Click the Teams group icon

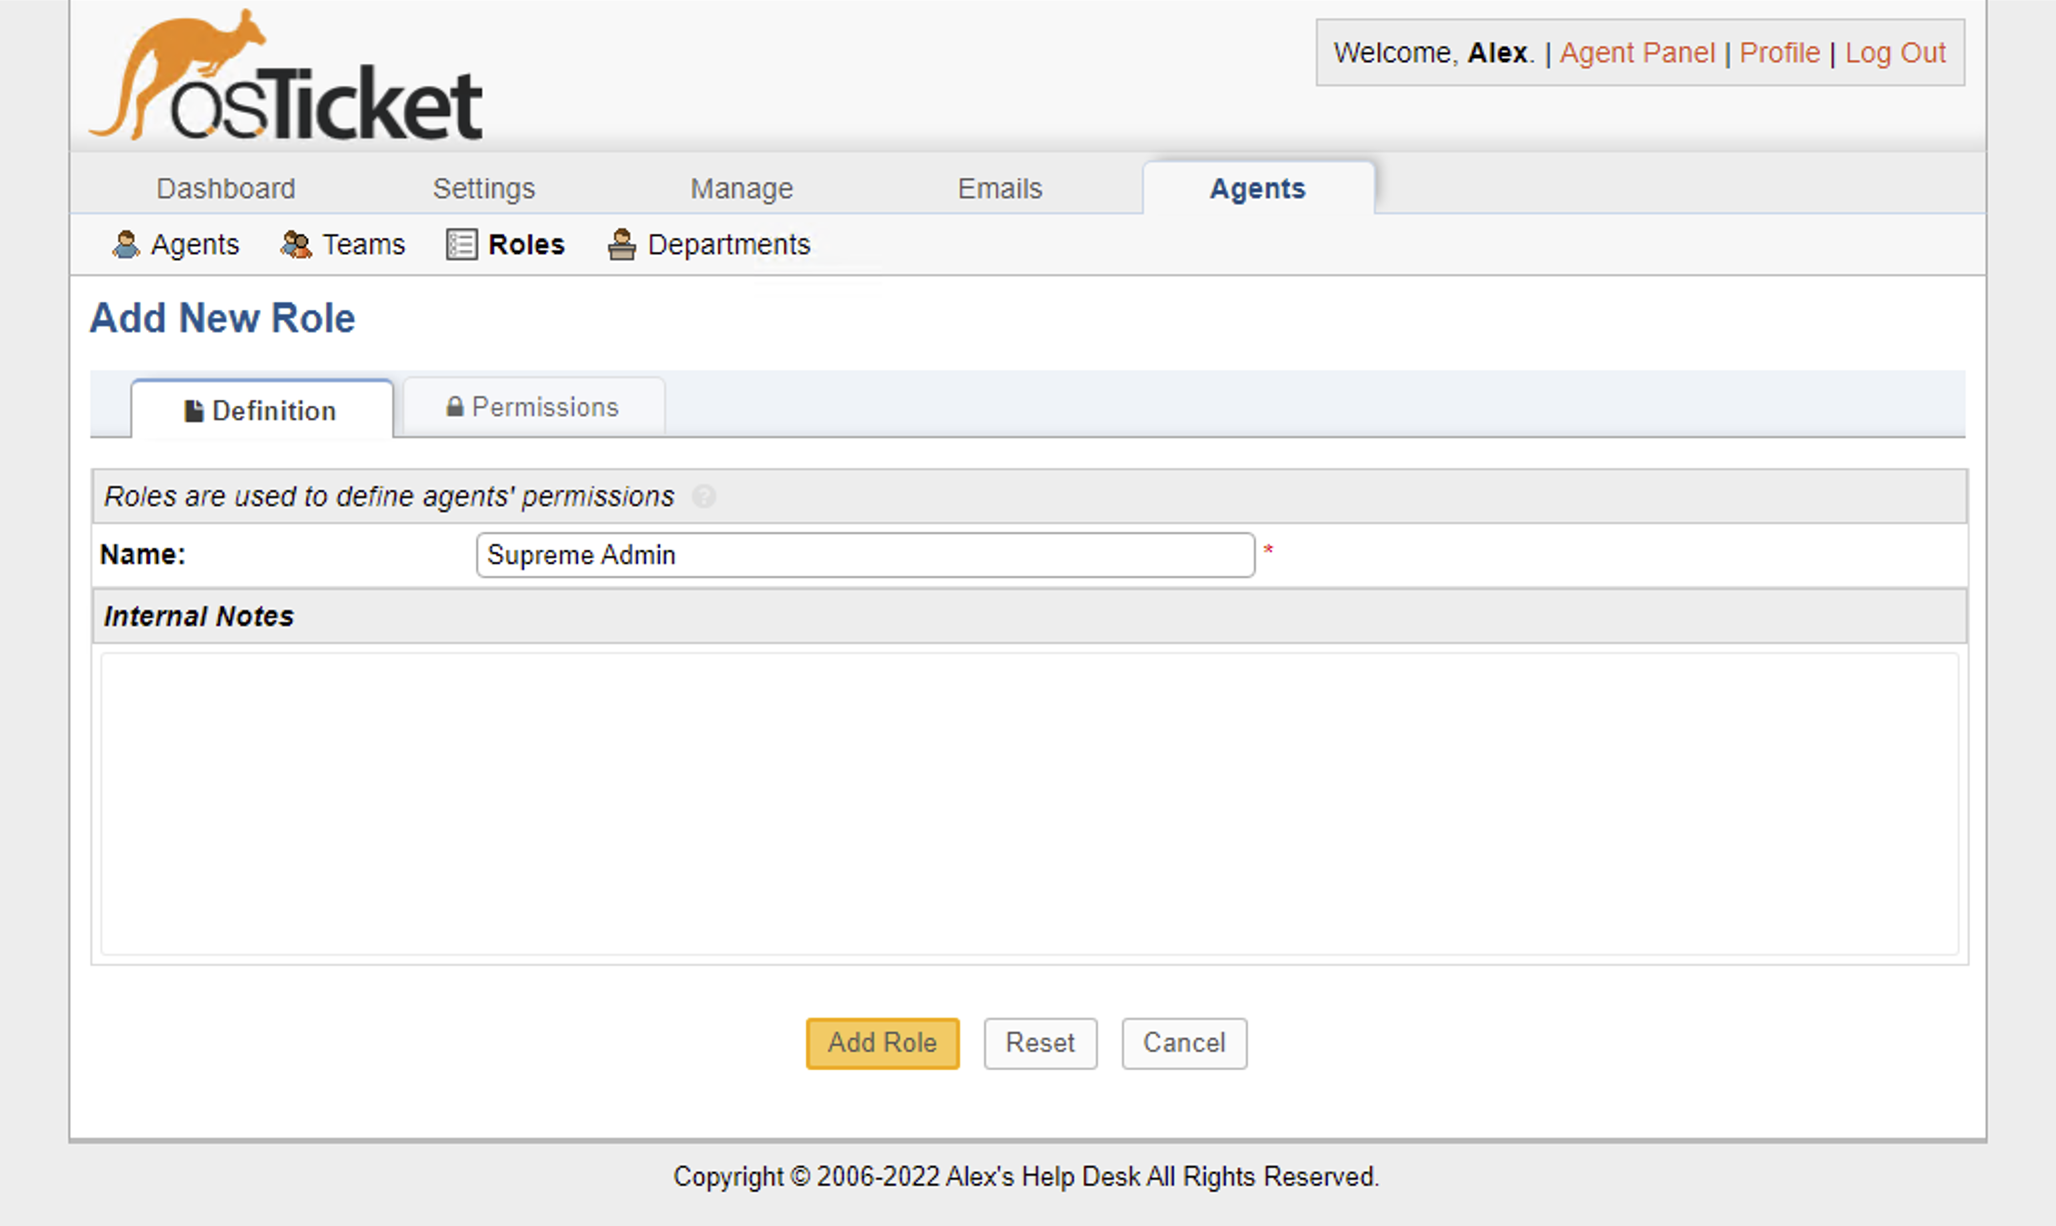pos(295,244)
